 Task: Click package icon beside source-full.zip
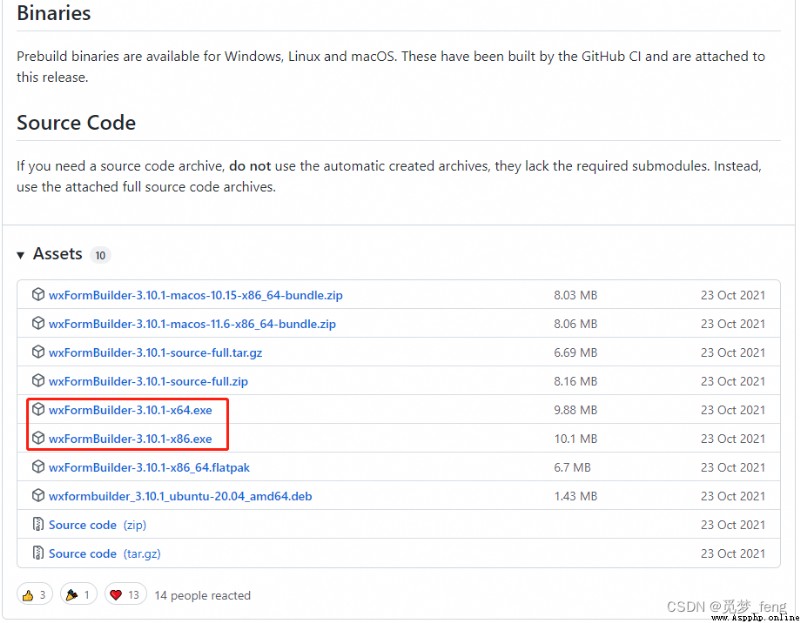pyautogui.click(x=38, y=381)
